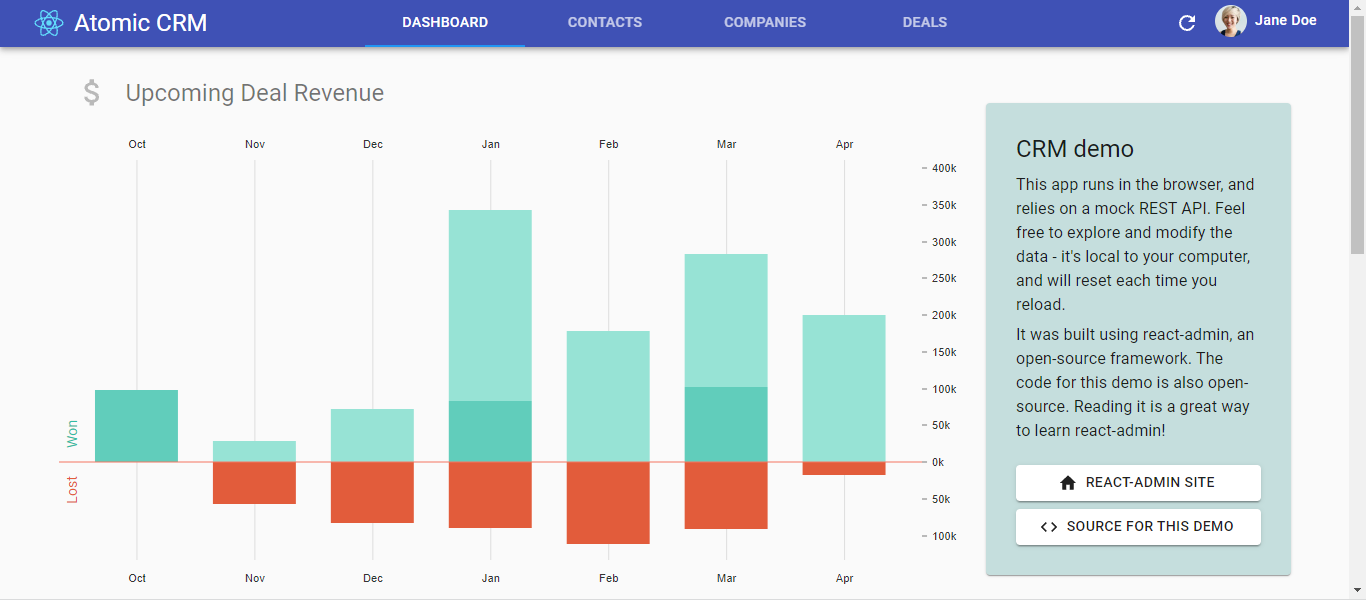
Task: Click the dollar icon beside Upcoming Deal Revenue
Action: [x=91, y=92]
